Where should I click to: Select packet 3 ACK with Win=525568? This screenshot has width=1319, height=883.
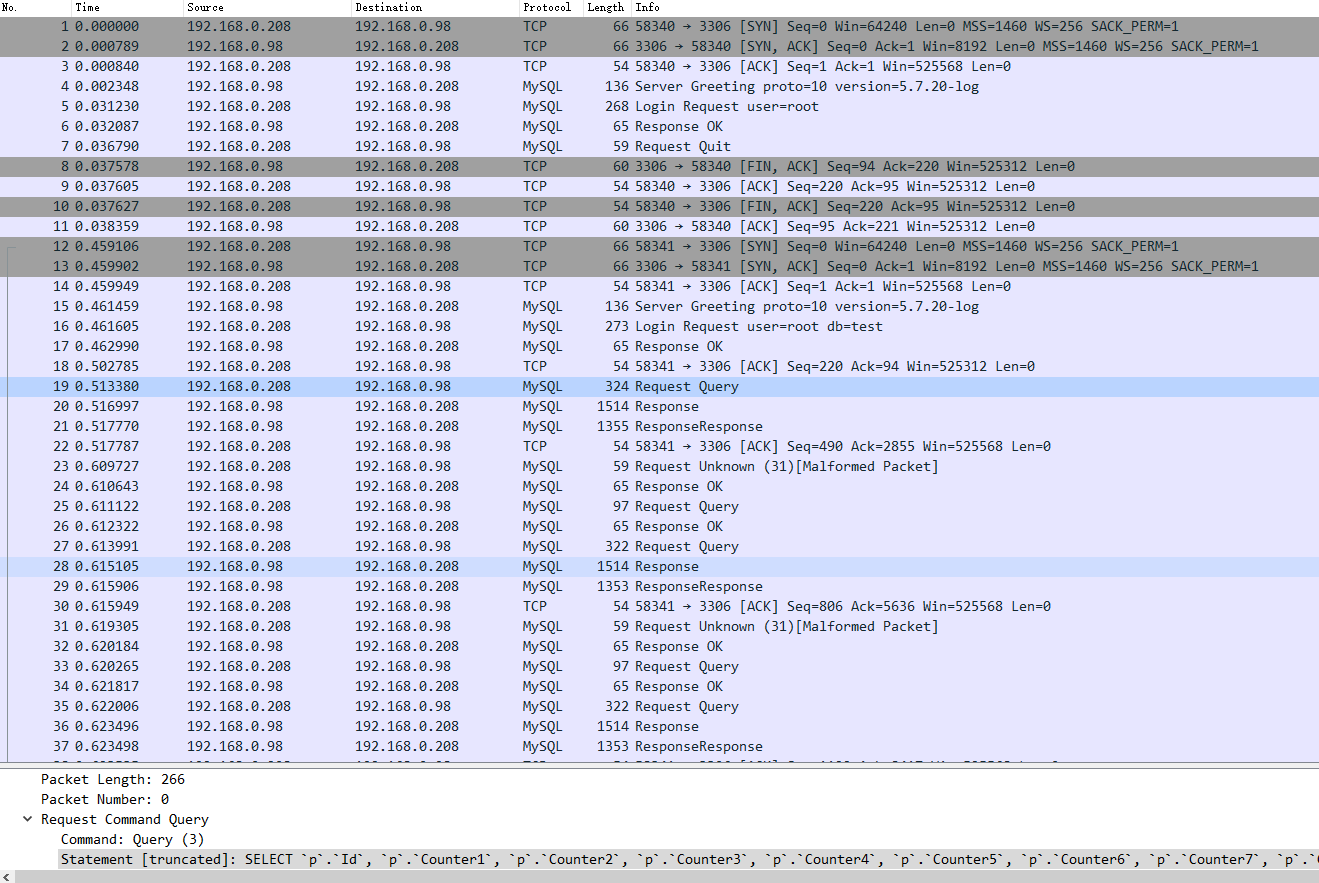pyautogui.click(x=659, y=66)
